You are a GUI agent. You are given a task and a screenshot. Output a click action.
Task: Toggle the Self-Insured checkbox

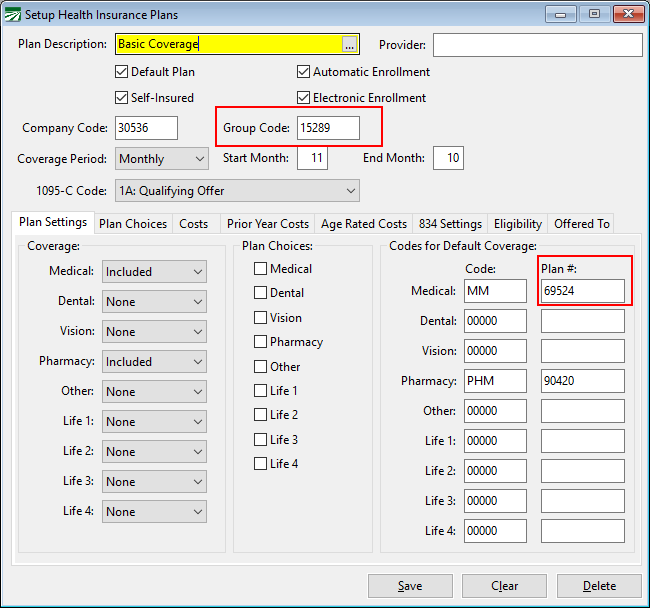coord(122,98)
